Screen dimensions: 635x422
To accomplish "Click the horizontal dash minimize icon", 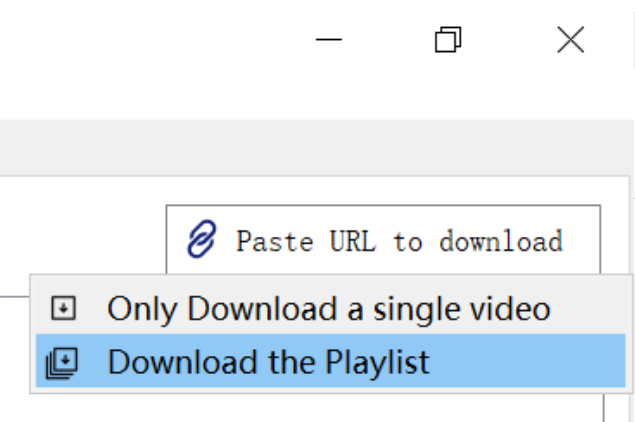I will [328, 40].
